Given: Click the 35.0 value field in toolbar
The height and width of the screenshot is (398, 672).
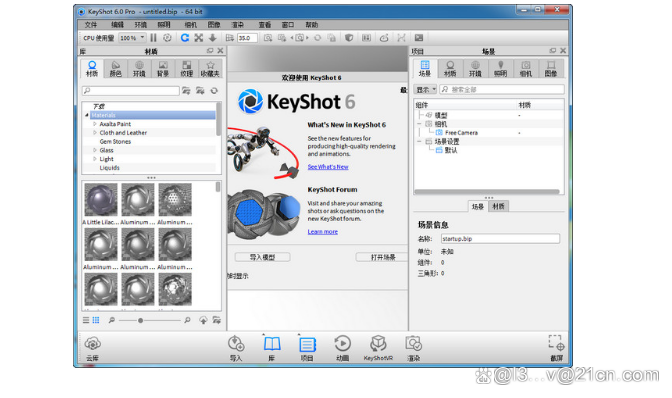Looking at the screenshot, I should (247, 38).
